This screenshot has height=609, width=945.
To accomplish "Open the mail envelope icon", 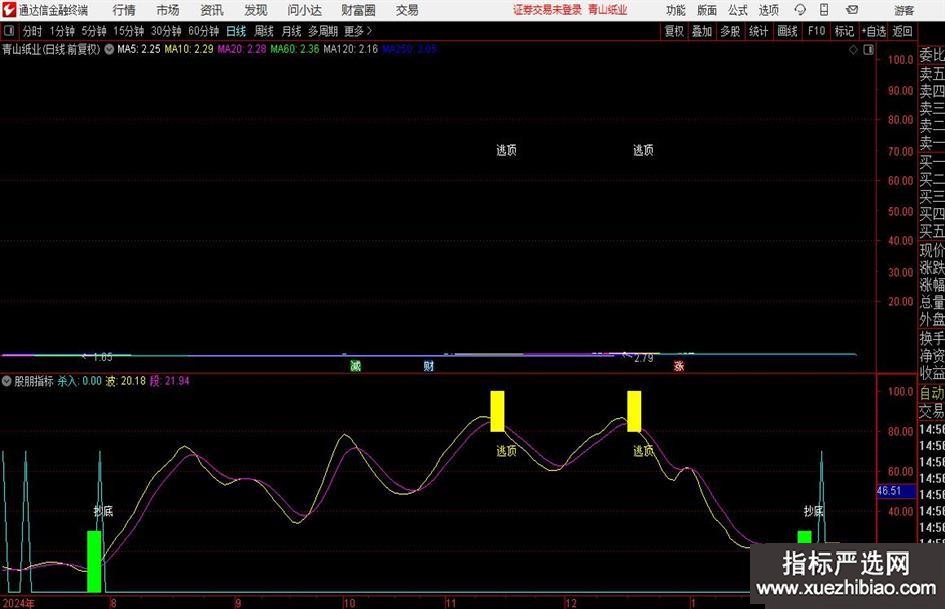I will 852,10.
